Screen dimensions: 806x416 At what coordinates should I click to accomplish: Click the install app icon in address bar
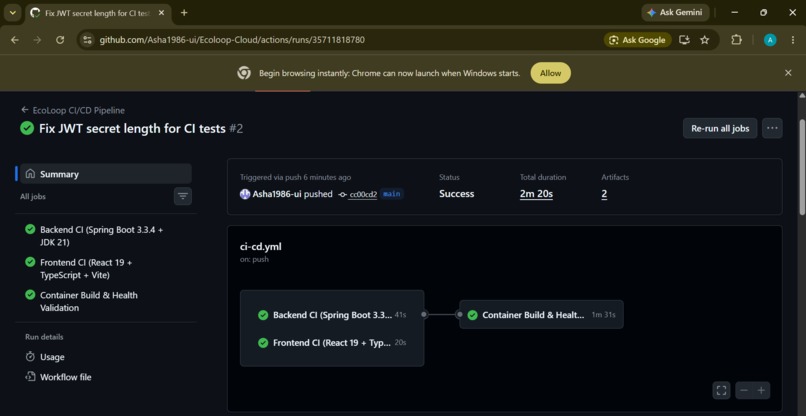(x=684, y=40)
